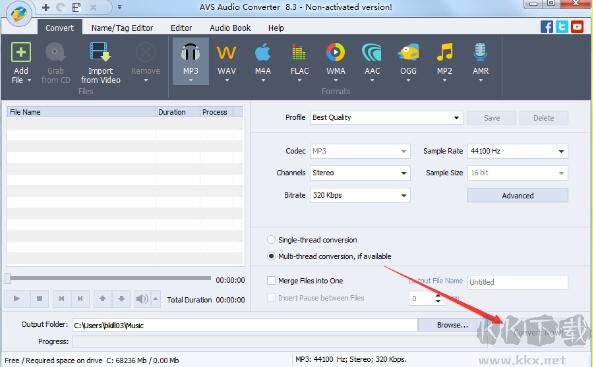This screenshot has width=593, height=367.
Task: Choose the M4A Apple format icon
Action: pos(263,52)
